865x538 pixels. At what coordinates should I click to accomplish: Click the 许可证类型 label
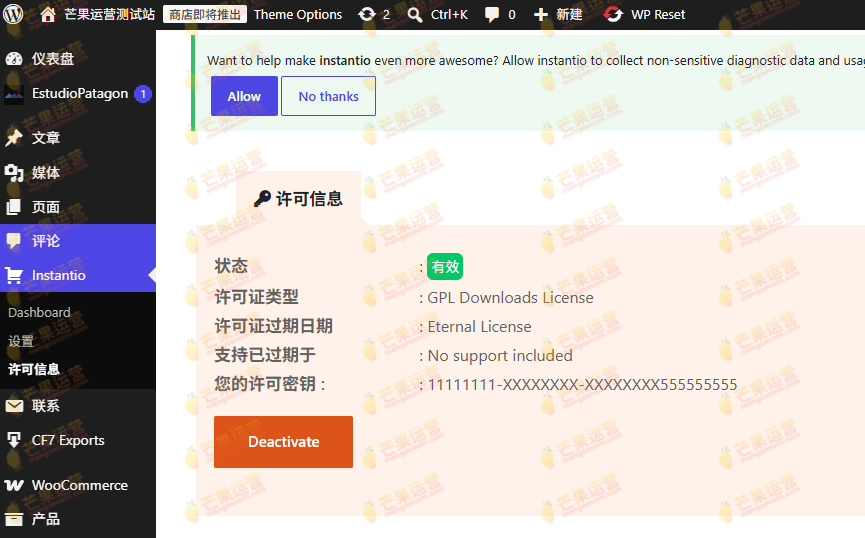click(x=257, y=297)
